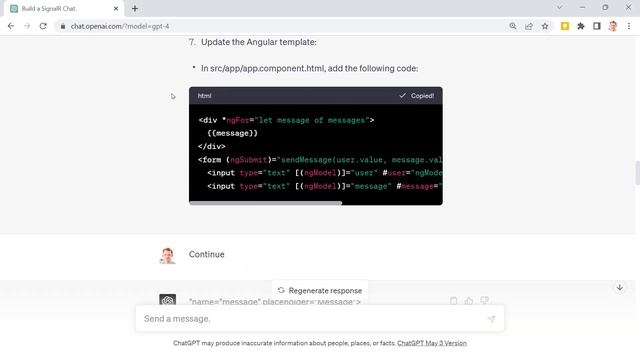Open the yellow extension icon
The width and height of the screenshot is (640, 360).
pos(565,26)
